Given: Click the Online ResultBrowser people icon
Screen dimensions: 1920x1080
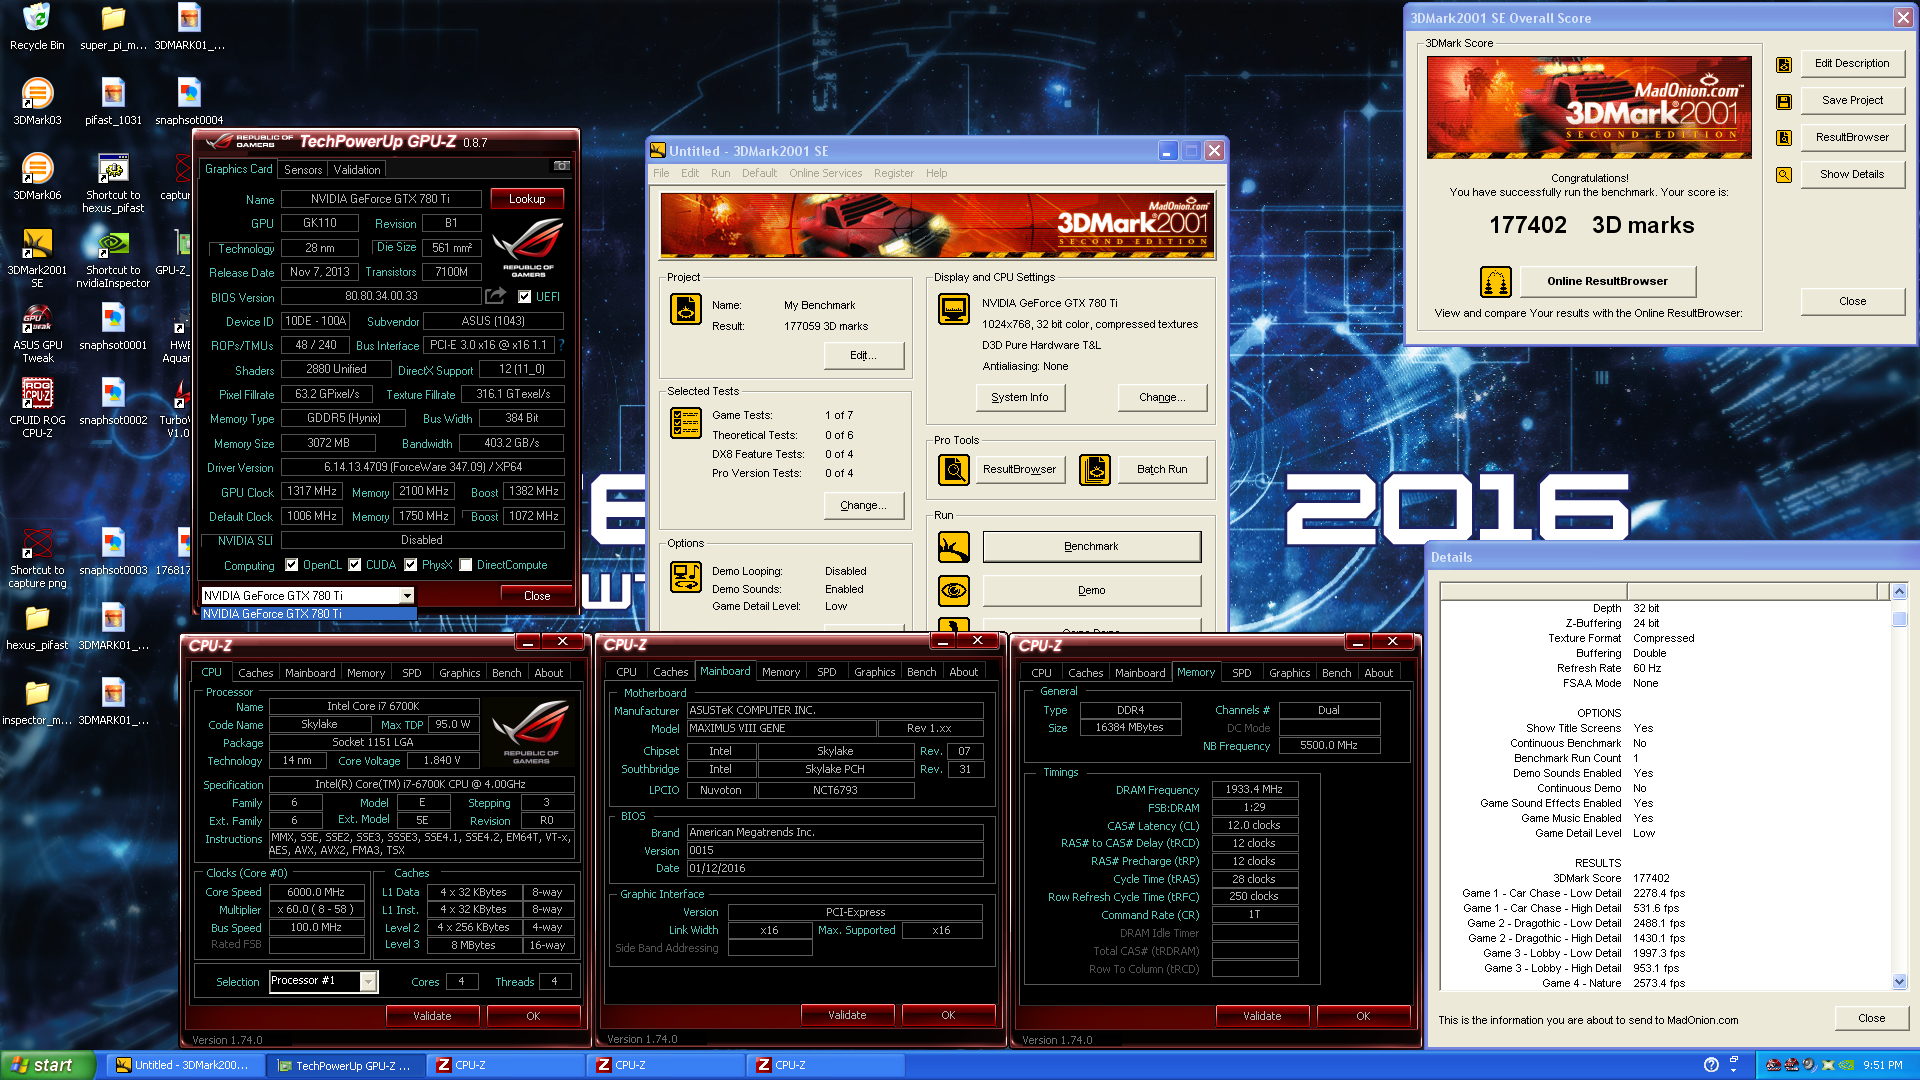Looking at the screenshot, I should [1495, 282].
